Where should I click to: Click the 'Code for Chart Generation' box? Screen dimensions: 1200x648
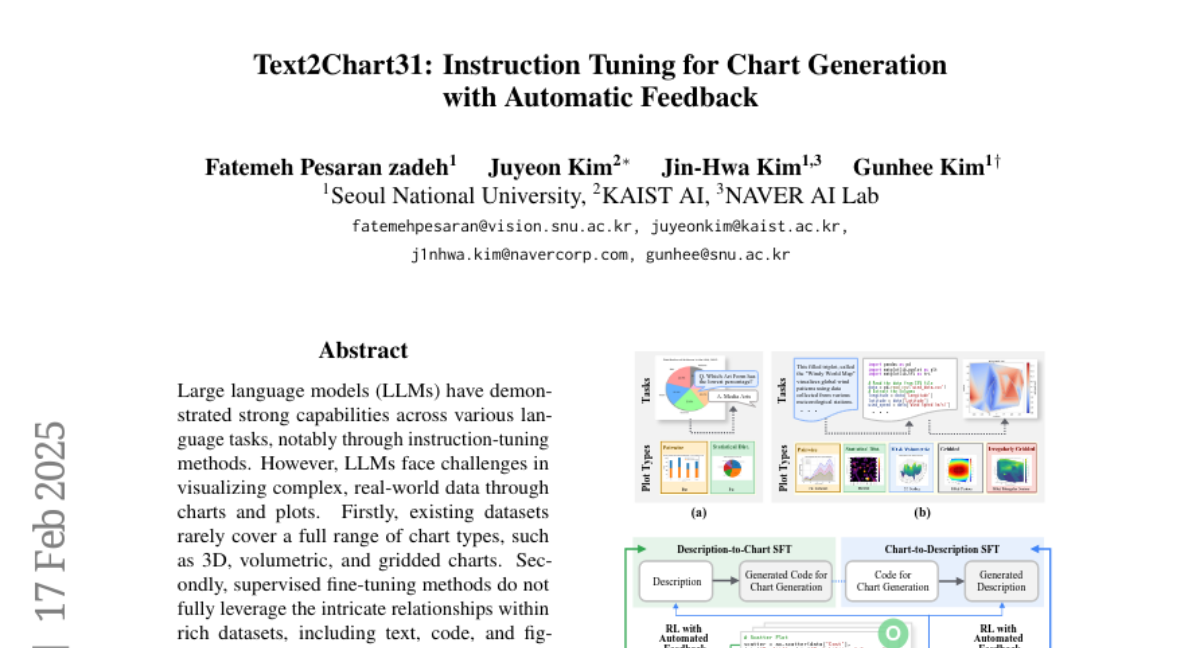tap(893, 581)
